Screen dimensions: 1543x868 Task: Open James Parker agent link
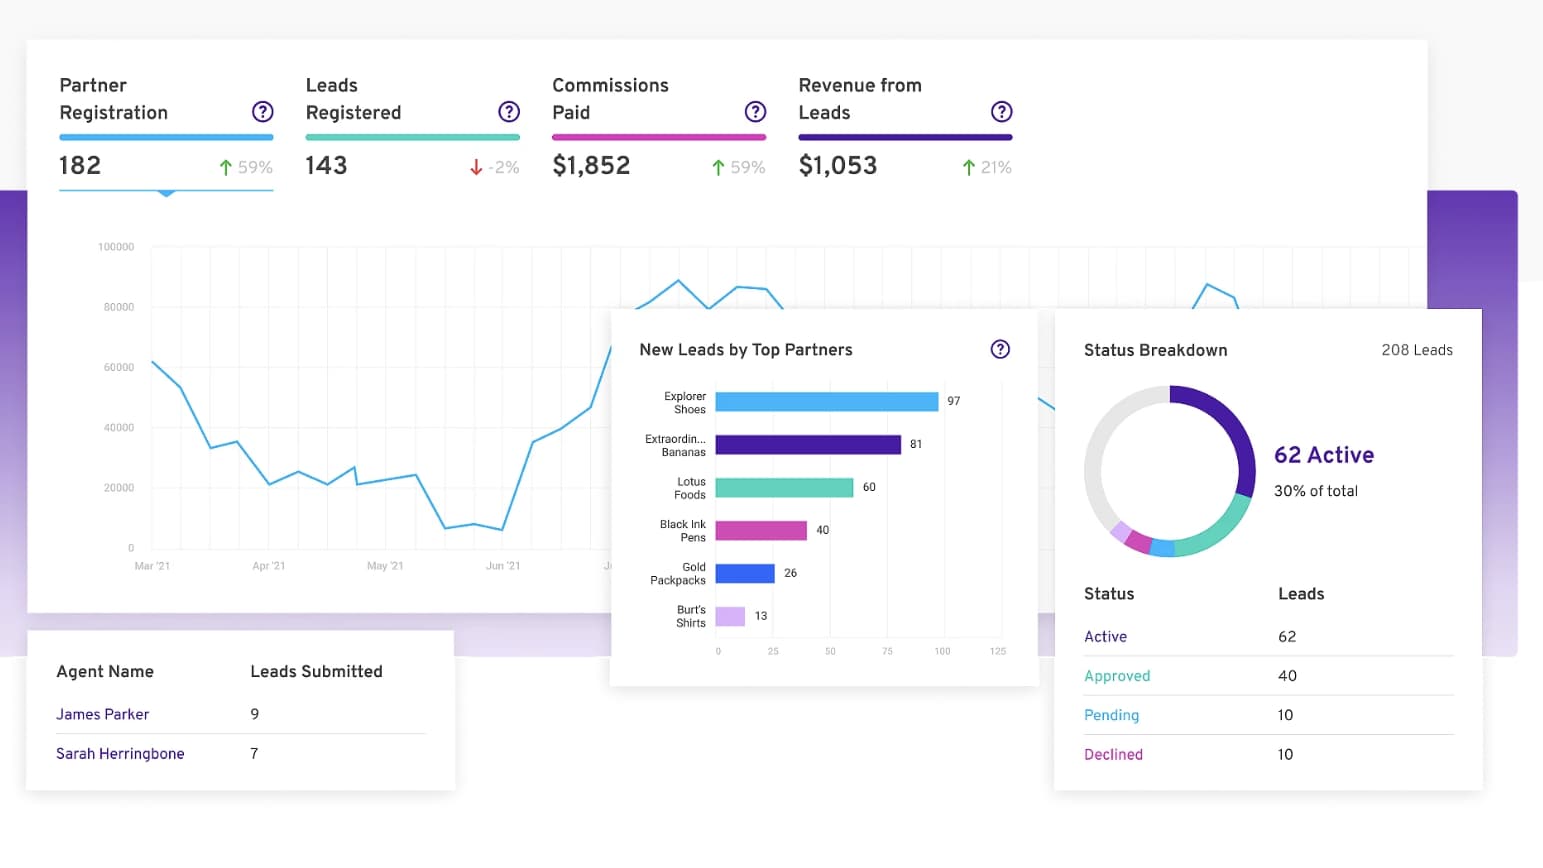pyautogui.click(x=102, y=714)
